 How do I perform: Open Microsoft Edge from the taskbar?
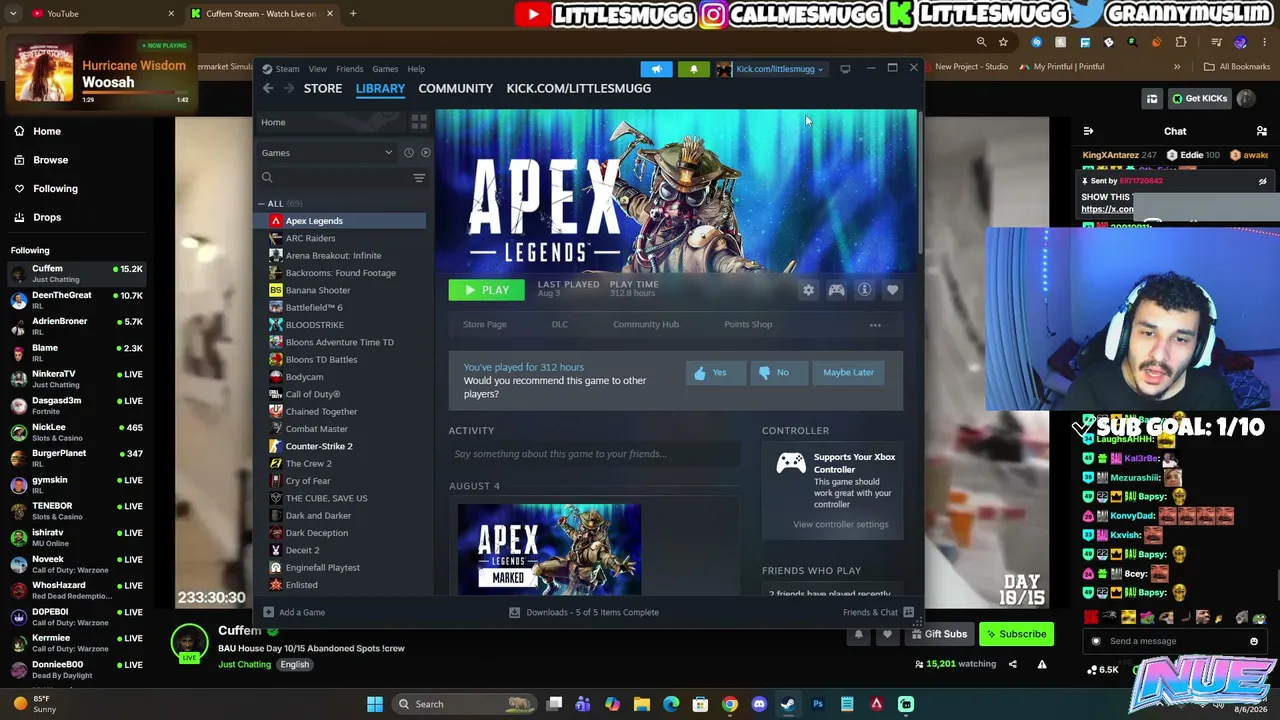[x=671, y=704]
